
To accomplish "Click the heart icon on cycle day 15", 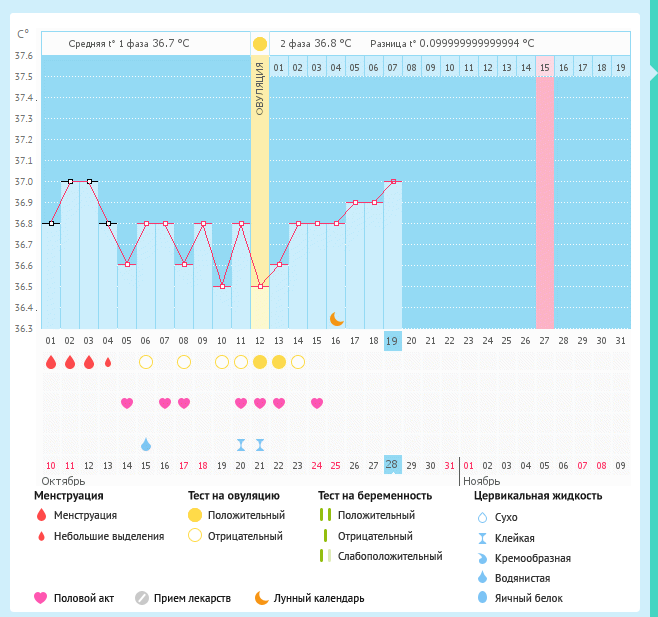I will click(317, 403).
